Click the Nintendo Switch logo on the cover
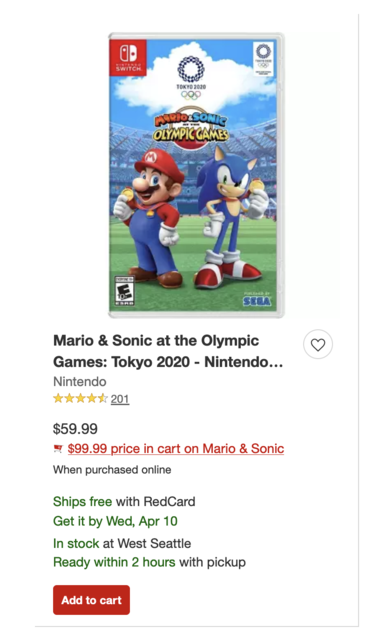The width and height of the screenshot is (380, 640). click(x=129, y=58)
